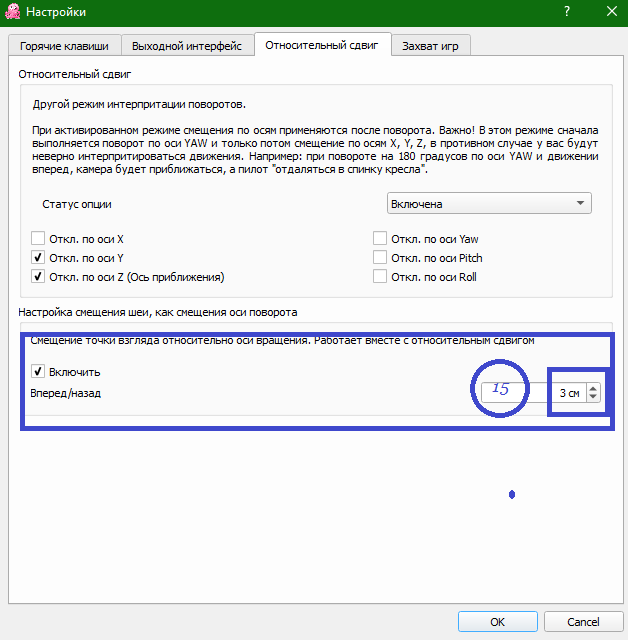Image resolution: width=628 pixels, height=640 pixels.
Task: Check Откл. по оси Yaw
Action: point(379,238)
